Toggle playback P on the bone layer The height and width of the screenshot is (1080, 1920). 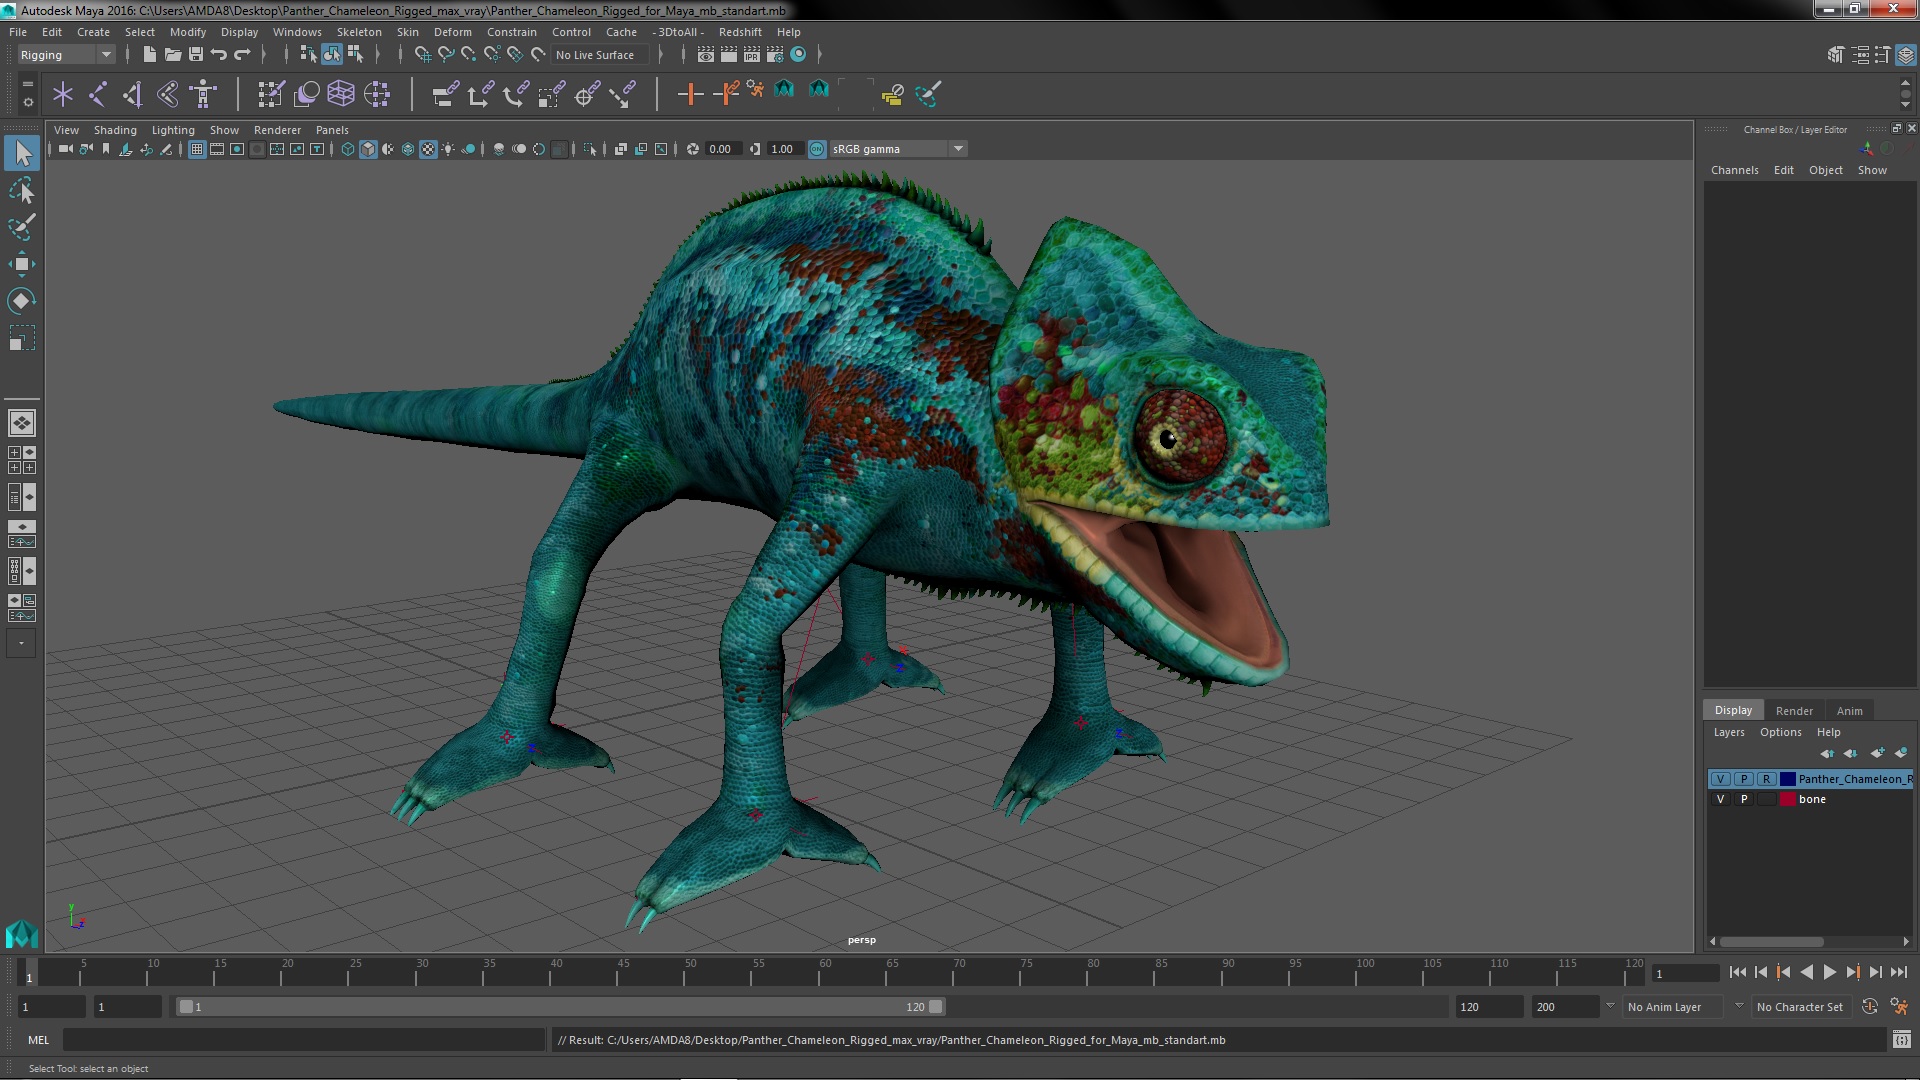(x=1743, y=799)
